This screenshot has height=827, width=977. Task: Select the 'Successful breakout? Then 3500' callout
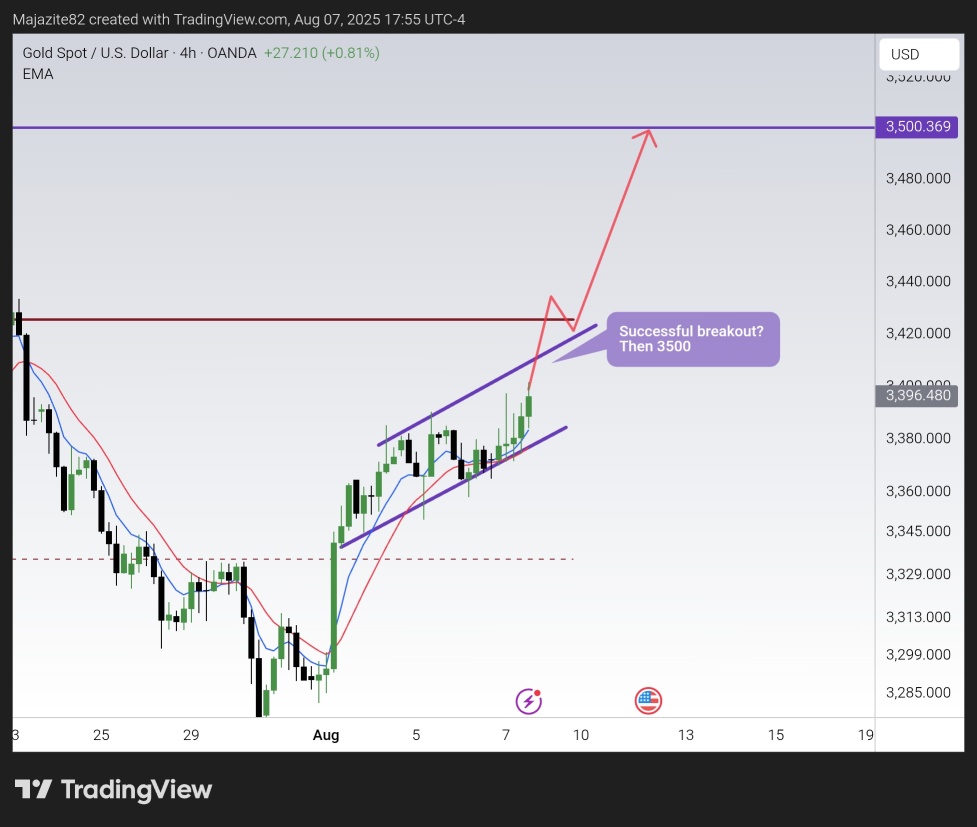click(693, 339)
